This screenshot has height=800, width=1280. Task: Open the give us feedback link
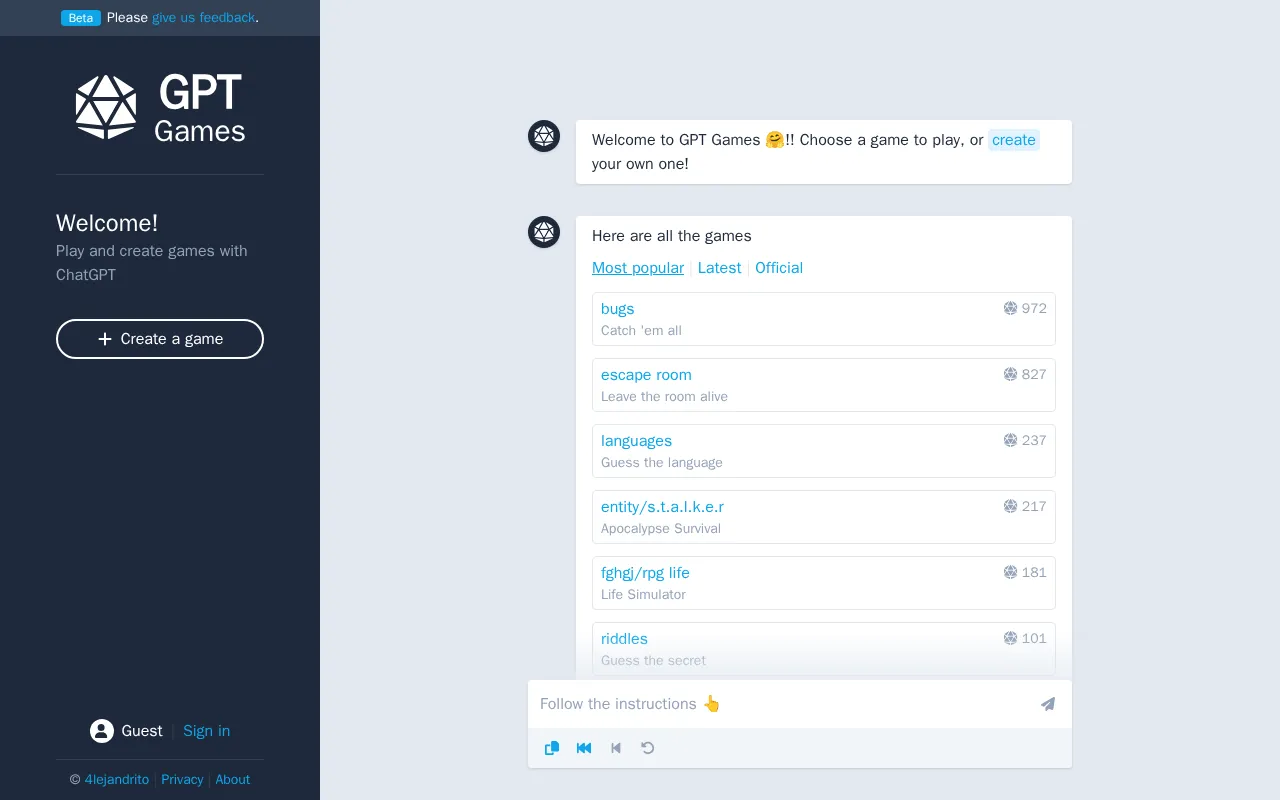[x=204, y=18]
